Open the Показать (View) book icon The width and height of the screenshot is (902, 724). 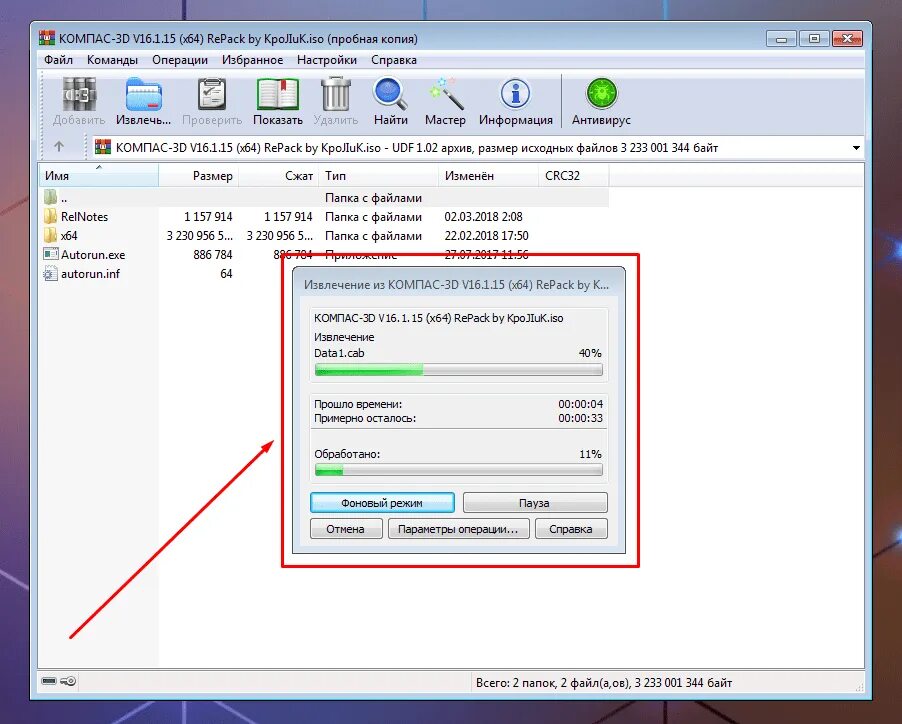pos(277,94)
